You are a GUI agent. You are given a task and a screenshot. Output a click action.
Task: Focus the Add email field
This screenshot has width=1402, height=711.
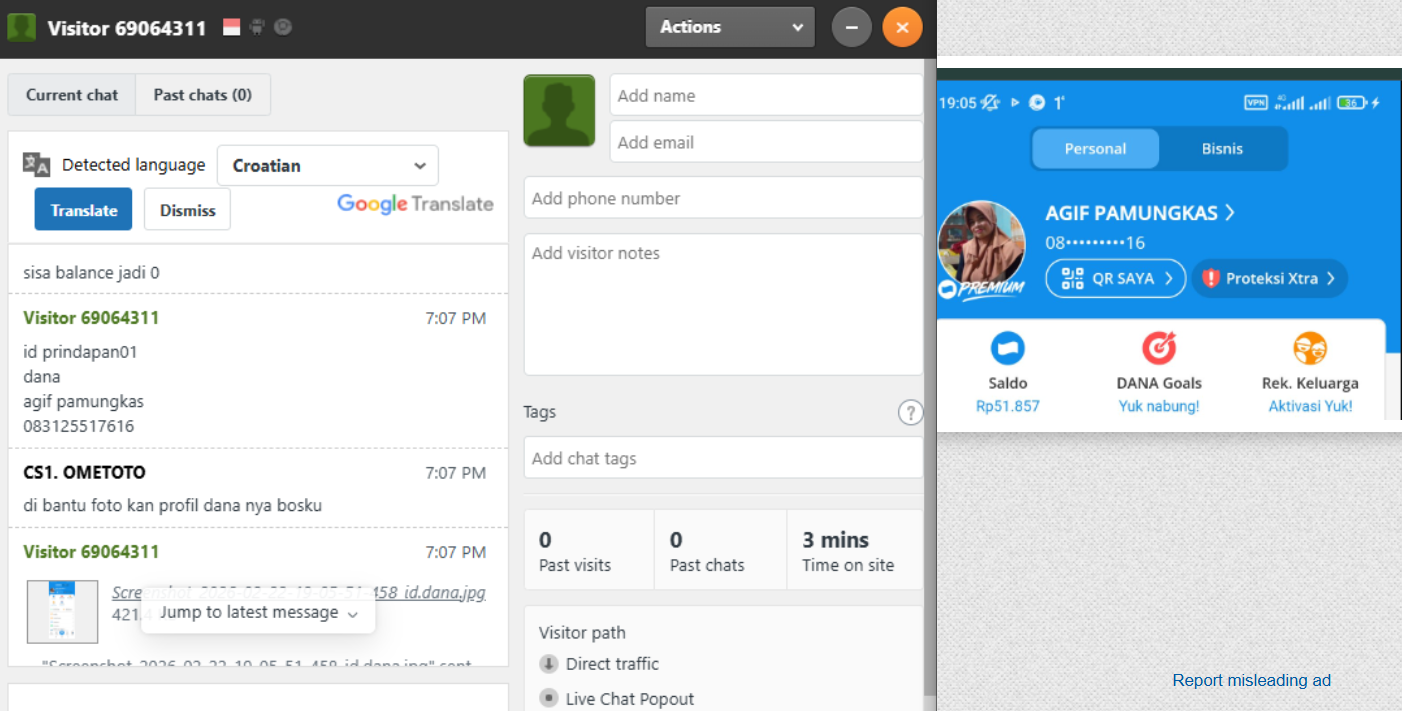pyautogui.click(x=766, y=142)
